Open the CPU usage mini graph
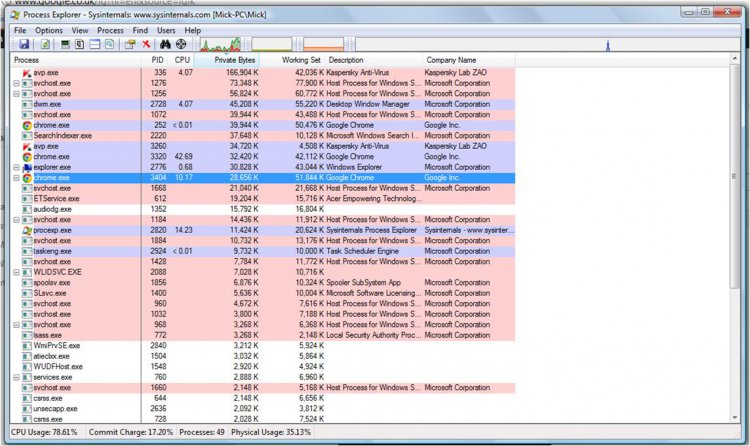This screenshot has width=750, height=446. (x=220, y=45)
